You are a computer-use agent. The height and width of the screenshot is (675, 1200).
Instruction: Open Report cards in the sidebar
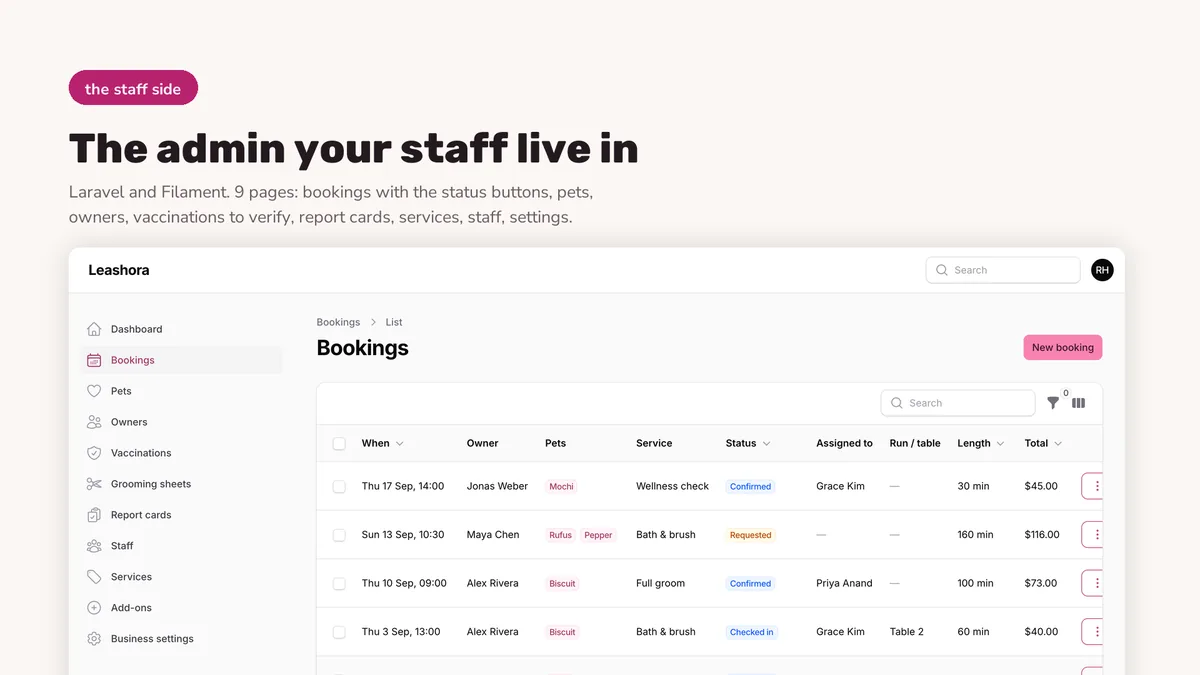[181, 515]
